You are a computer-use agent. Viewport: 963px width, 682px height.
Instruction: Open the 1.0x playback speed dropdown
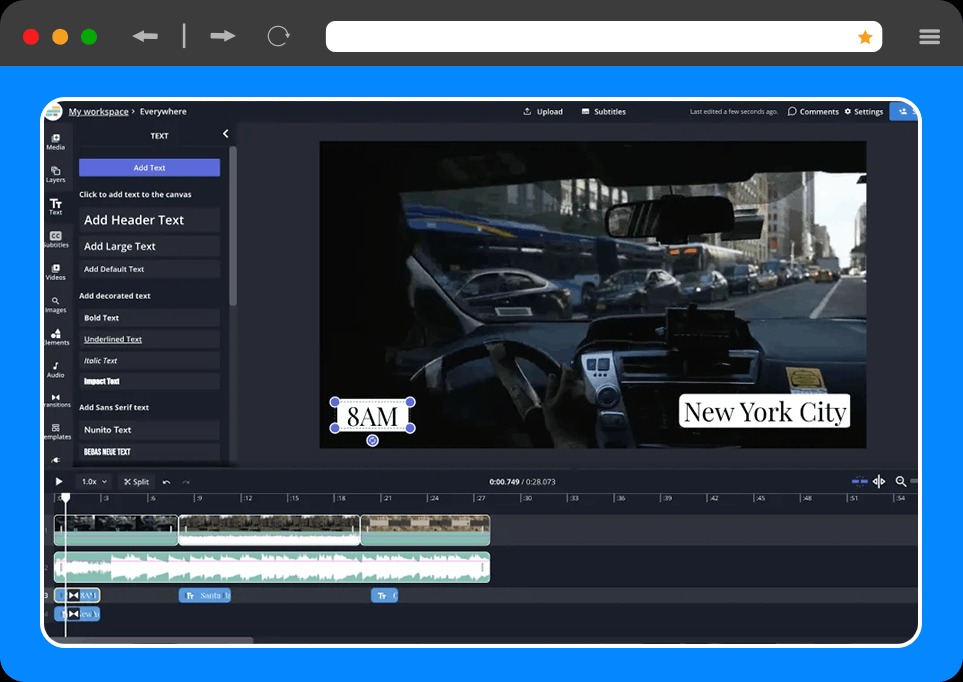point(95,482)
